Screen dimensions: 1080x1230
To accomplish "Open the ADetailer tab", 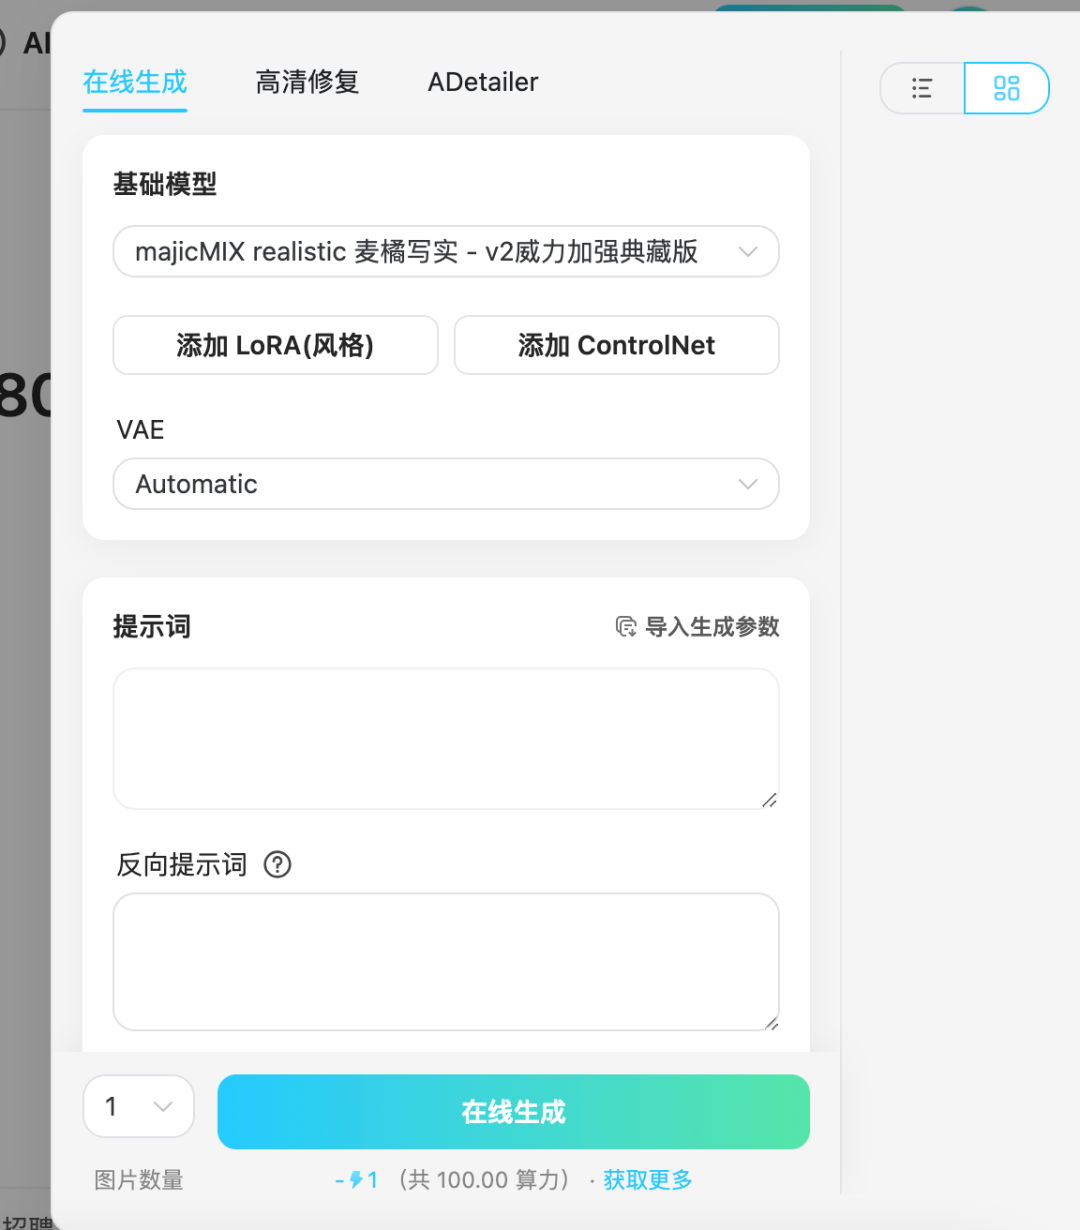I will 482,83.
